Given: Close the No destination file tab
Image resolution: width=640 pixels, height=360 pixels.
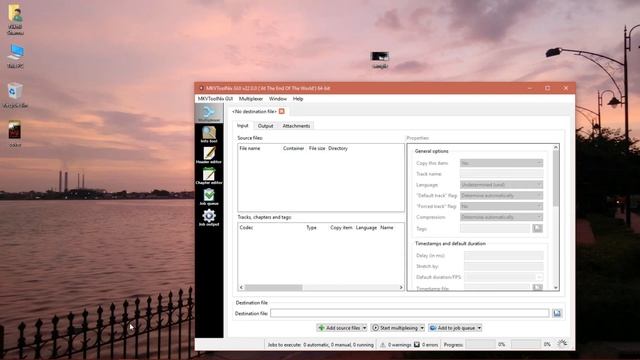Looking at the screenshot, I should pos(282,111).
